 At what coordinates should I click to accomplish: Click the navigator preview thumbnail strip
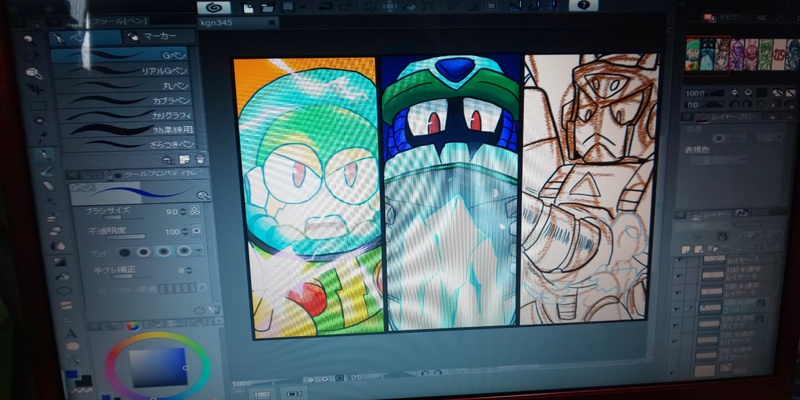(x=742, y=55)
